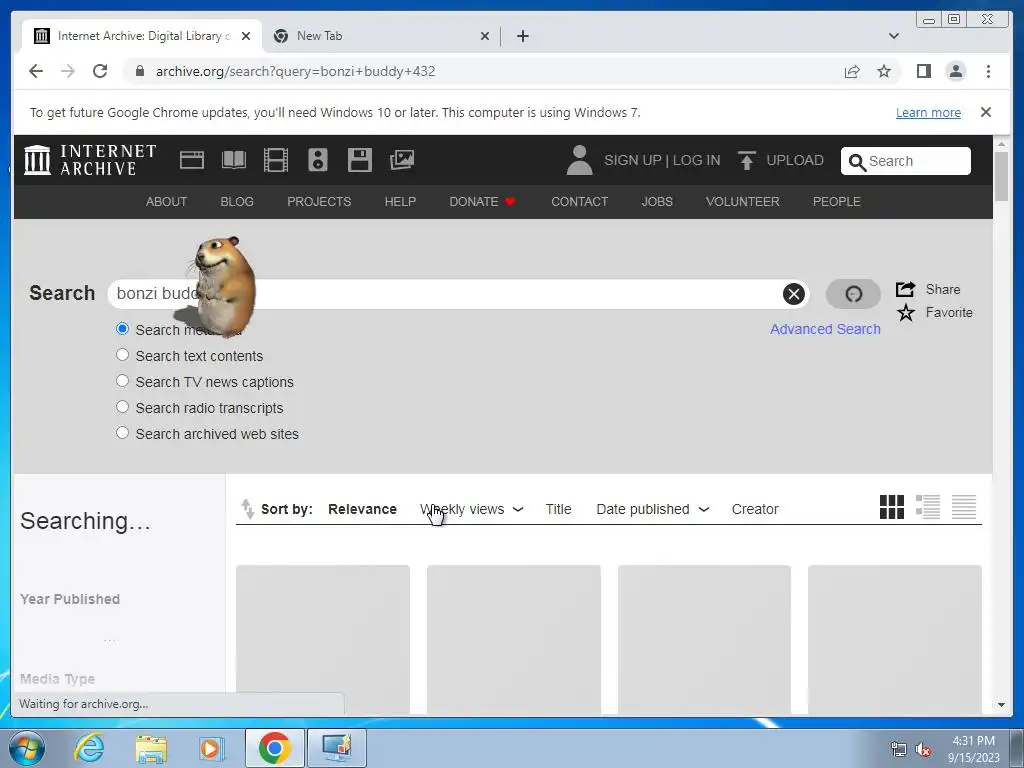Open the BLOG menu item
Image resolution: width=1024 pixels, height=768 pixels.
[x=237, y=202]
